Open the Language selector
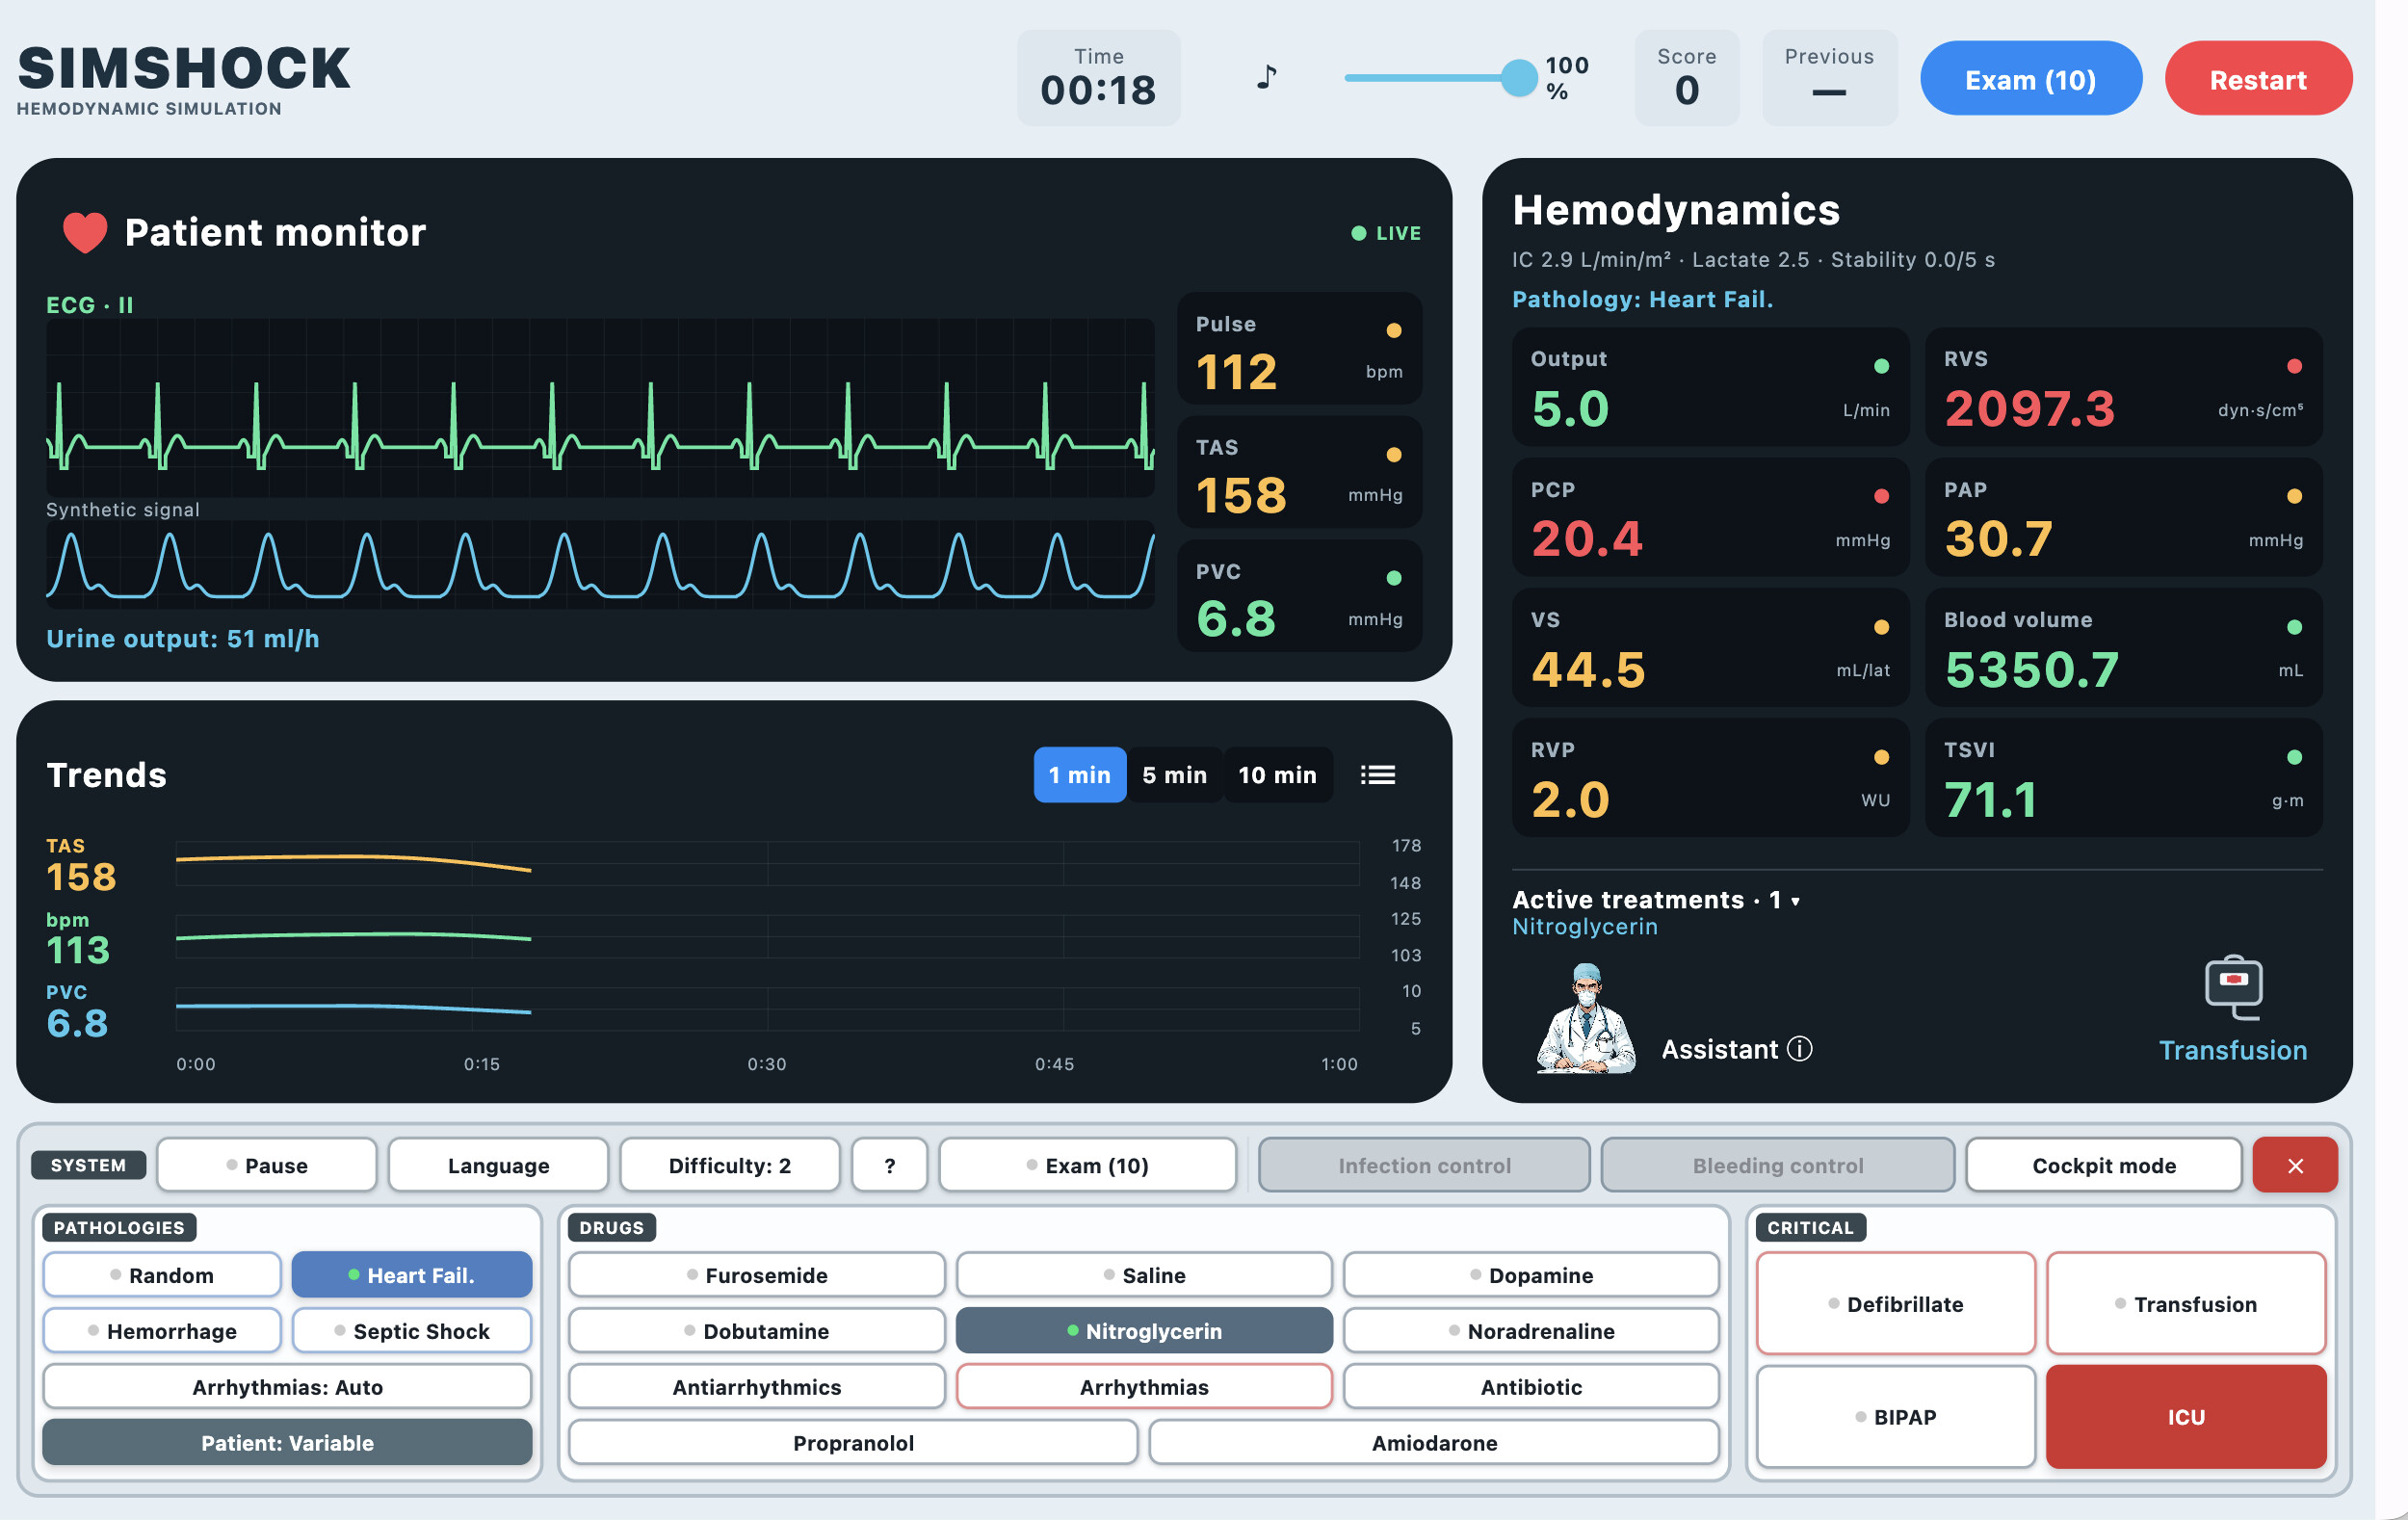 pyautogui.click(x=498, y=1165)
